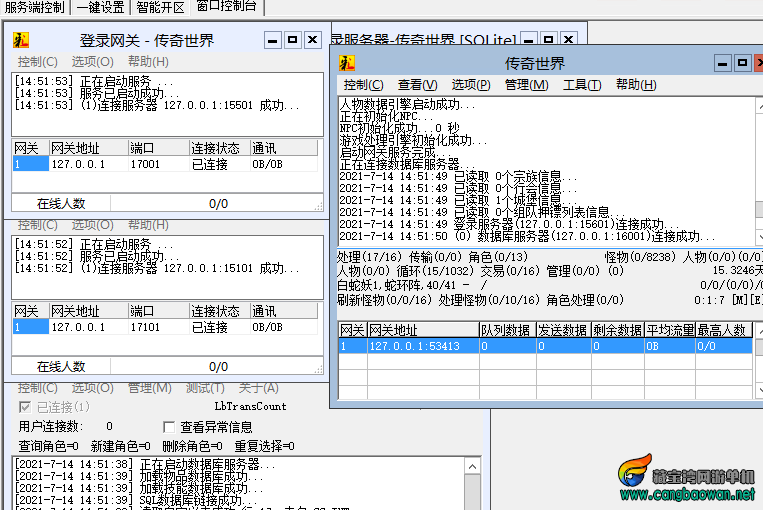Click log line 连接服务器 127.0.0.1:15101 成功
763x510 pixels.
157,269
